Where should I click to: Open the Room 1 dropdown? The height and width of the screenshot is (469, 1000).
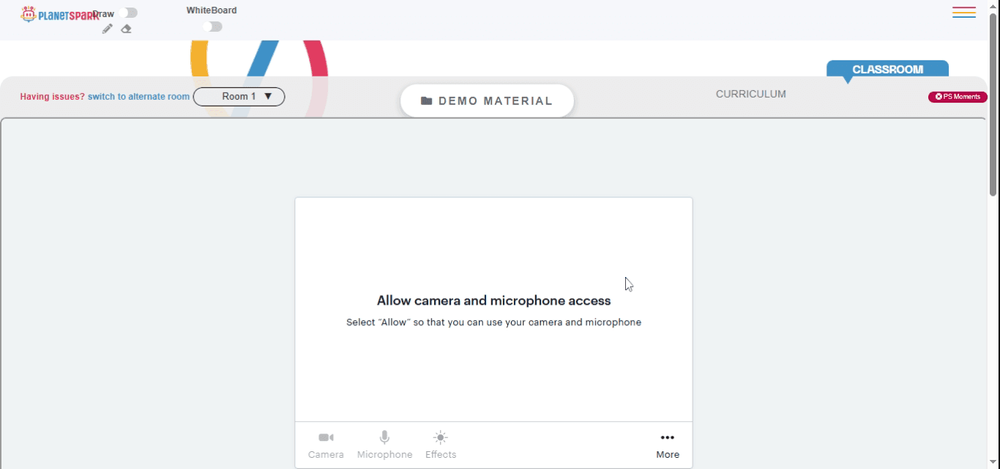click(x=239, y=96)
